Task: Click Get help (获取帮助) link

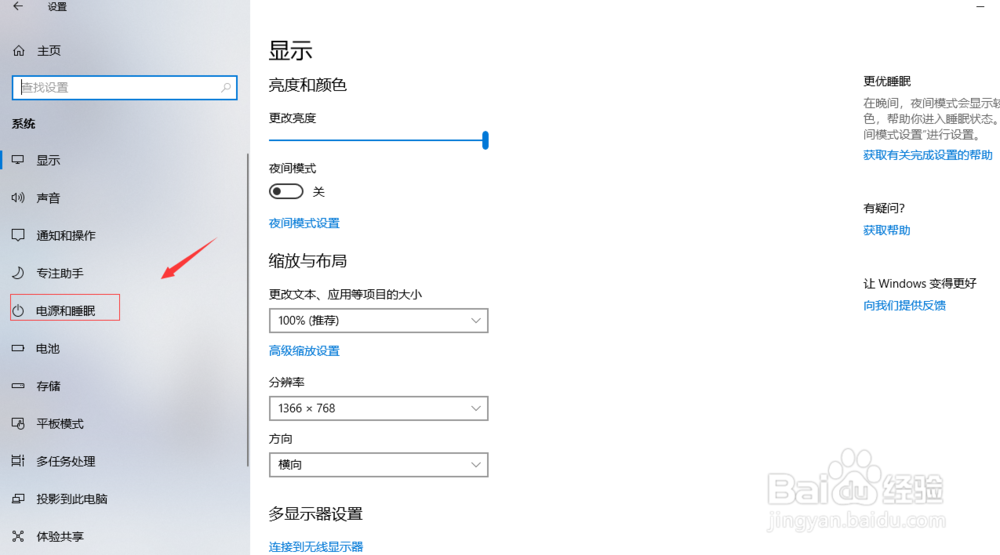Action: click(x=887, y=230)
